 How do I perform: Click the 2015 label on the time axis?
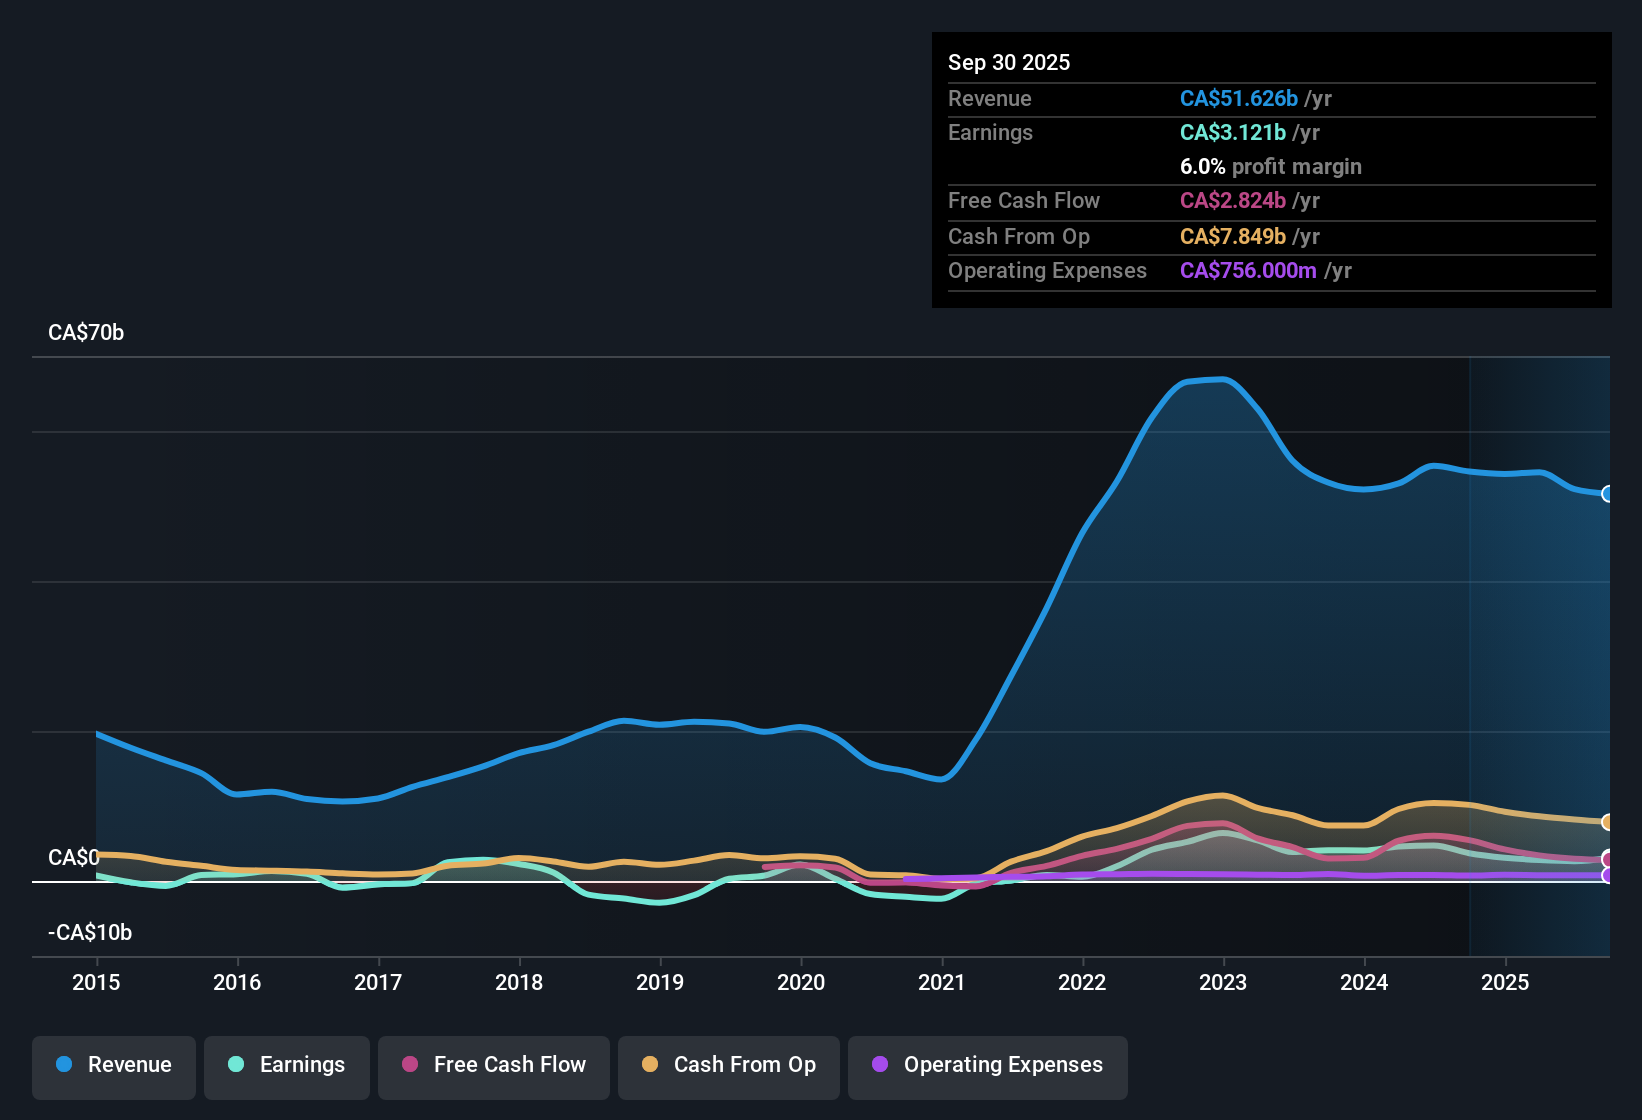pos(96,983)
